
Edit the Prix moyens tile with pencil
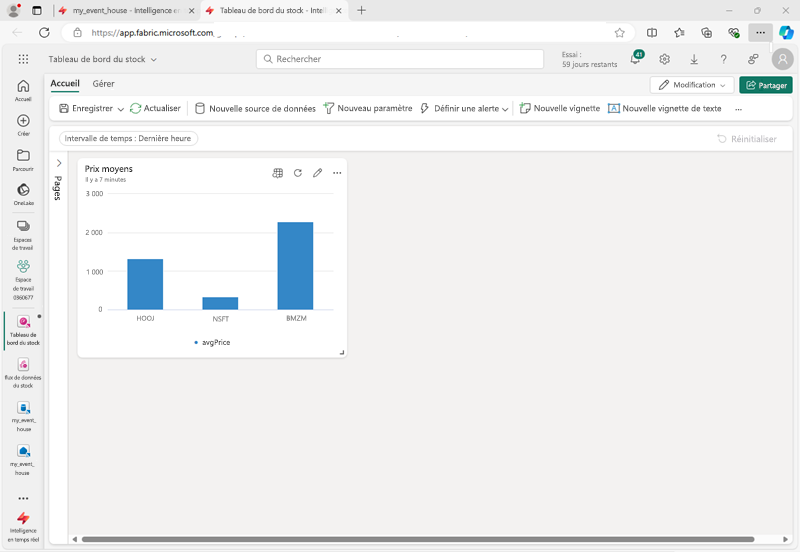click(x=317, y=173)
